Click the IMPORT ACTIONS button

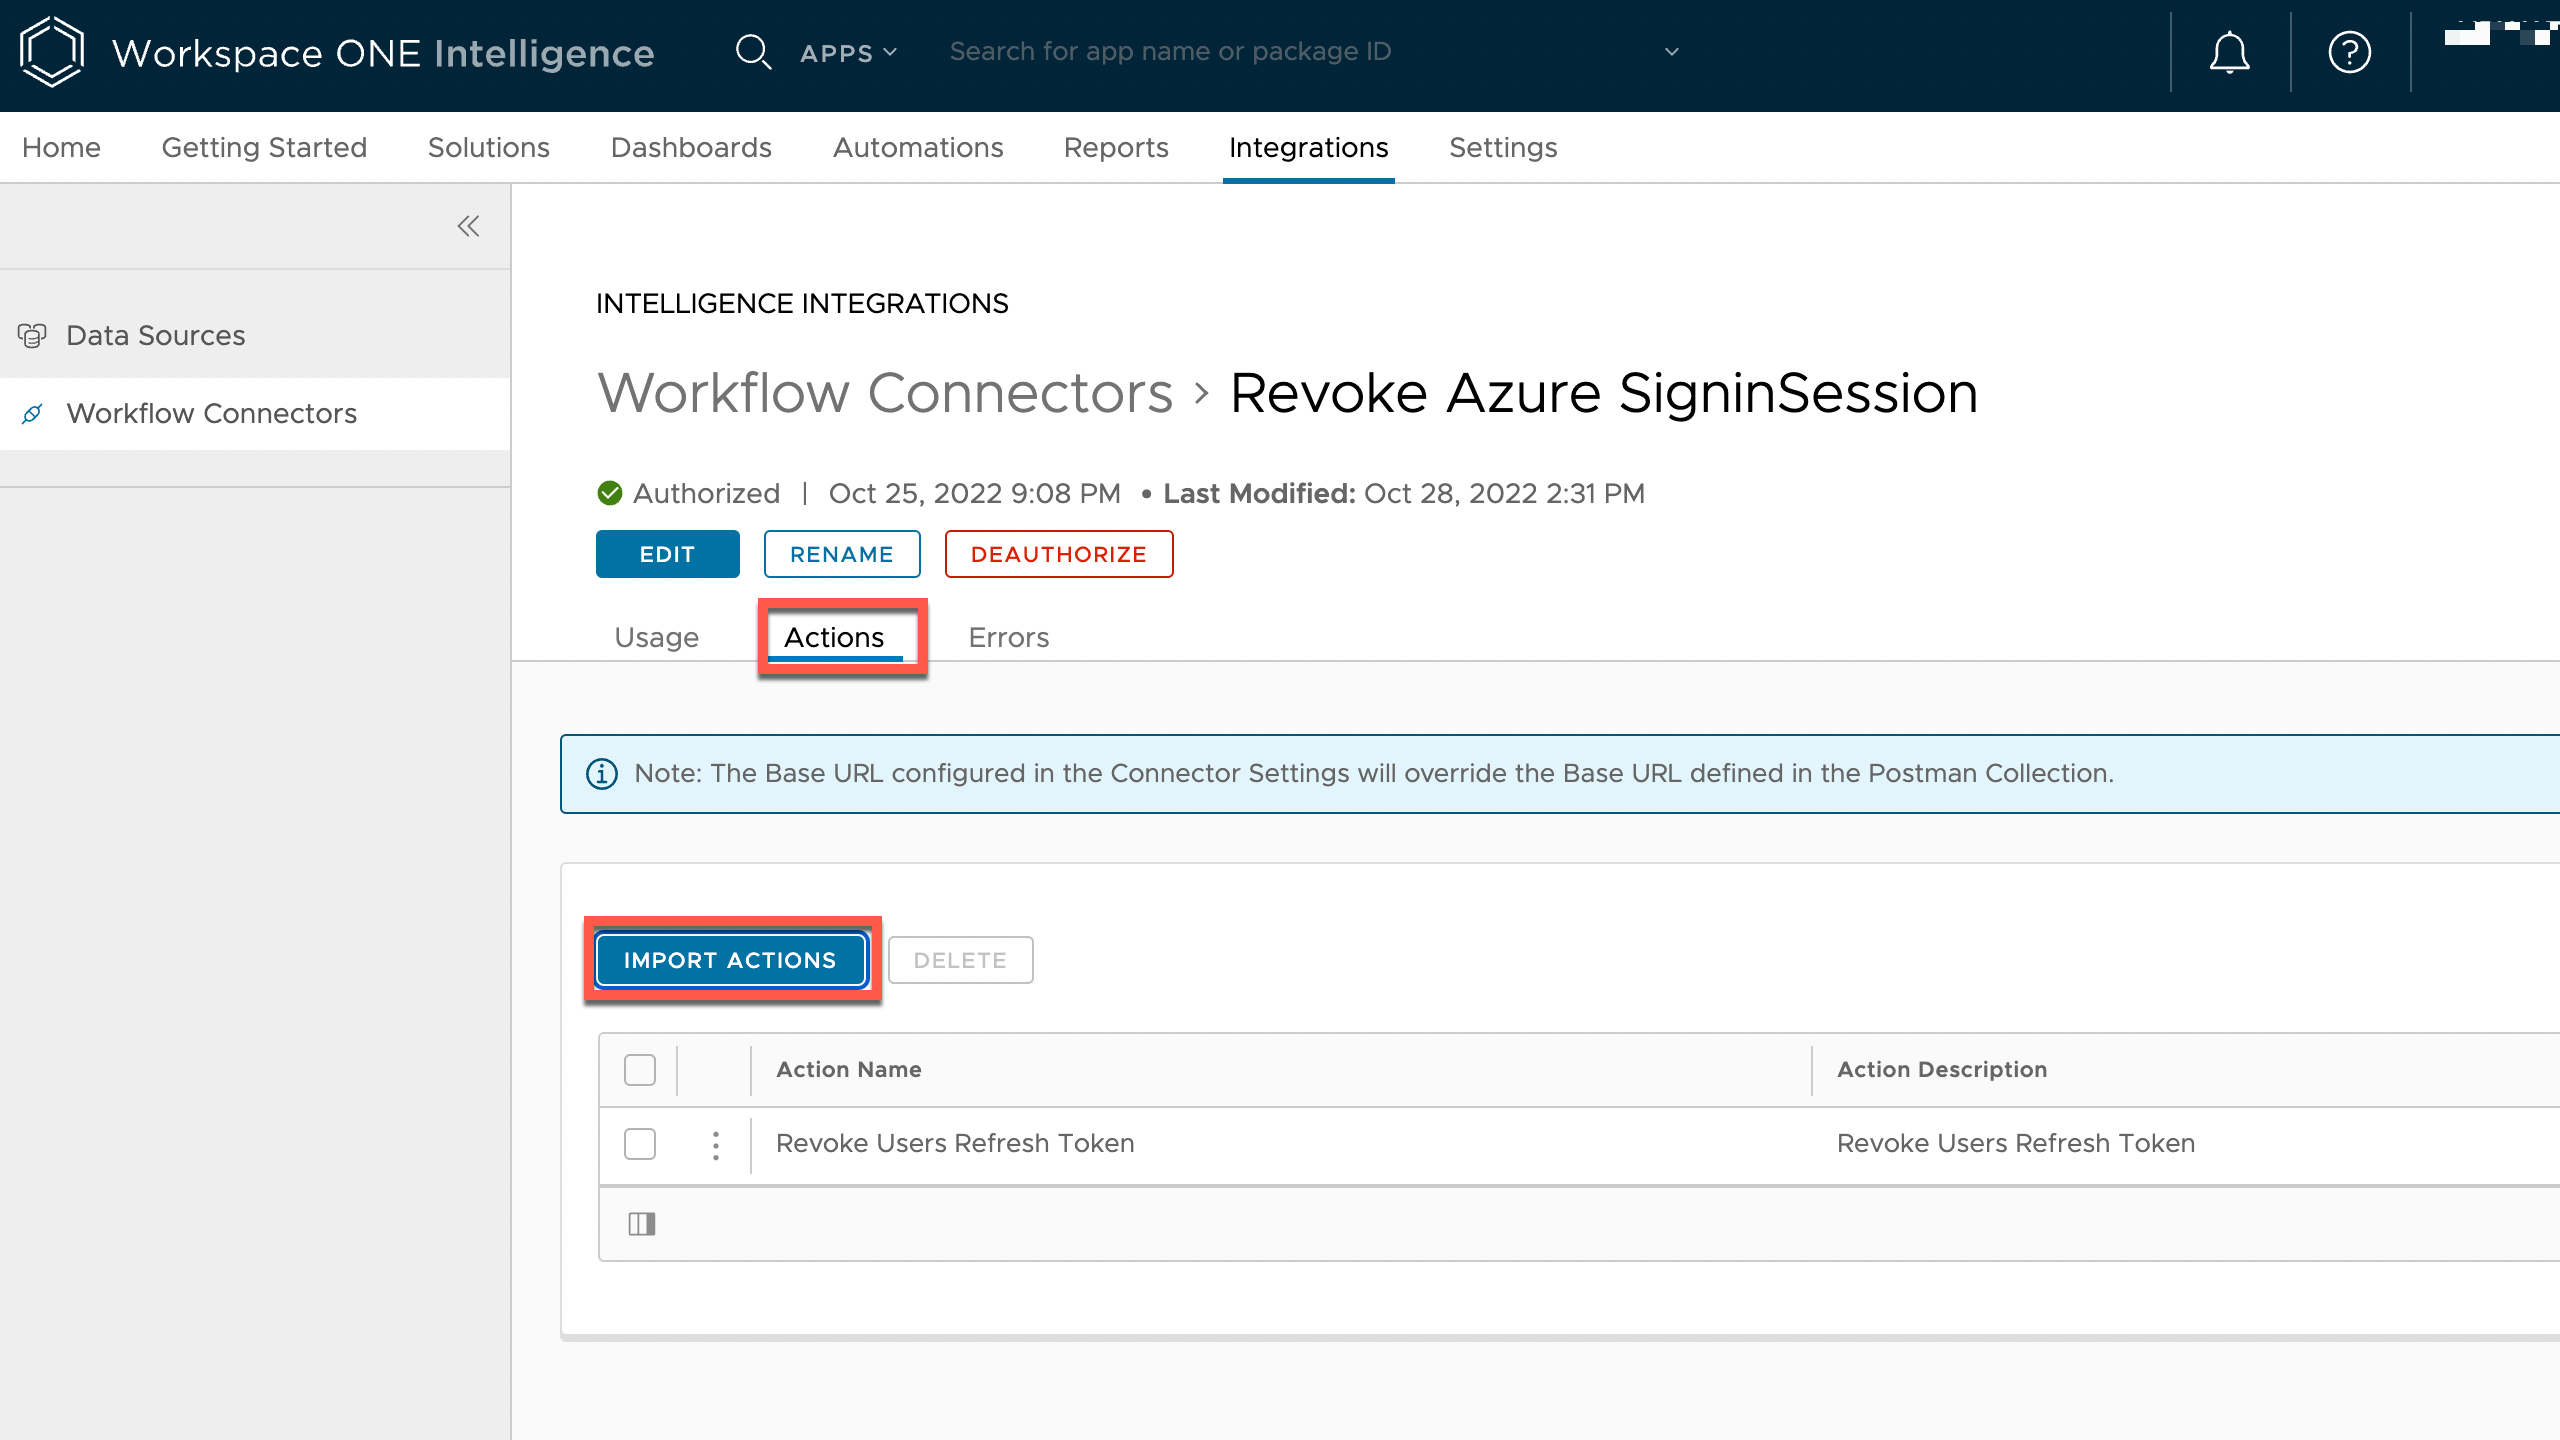(730, 960)
